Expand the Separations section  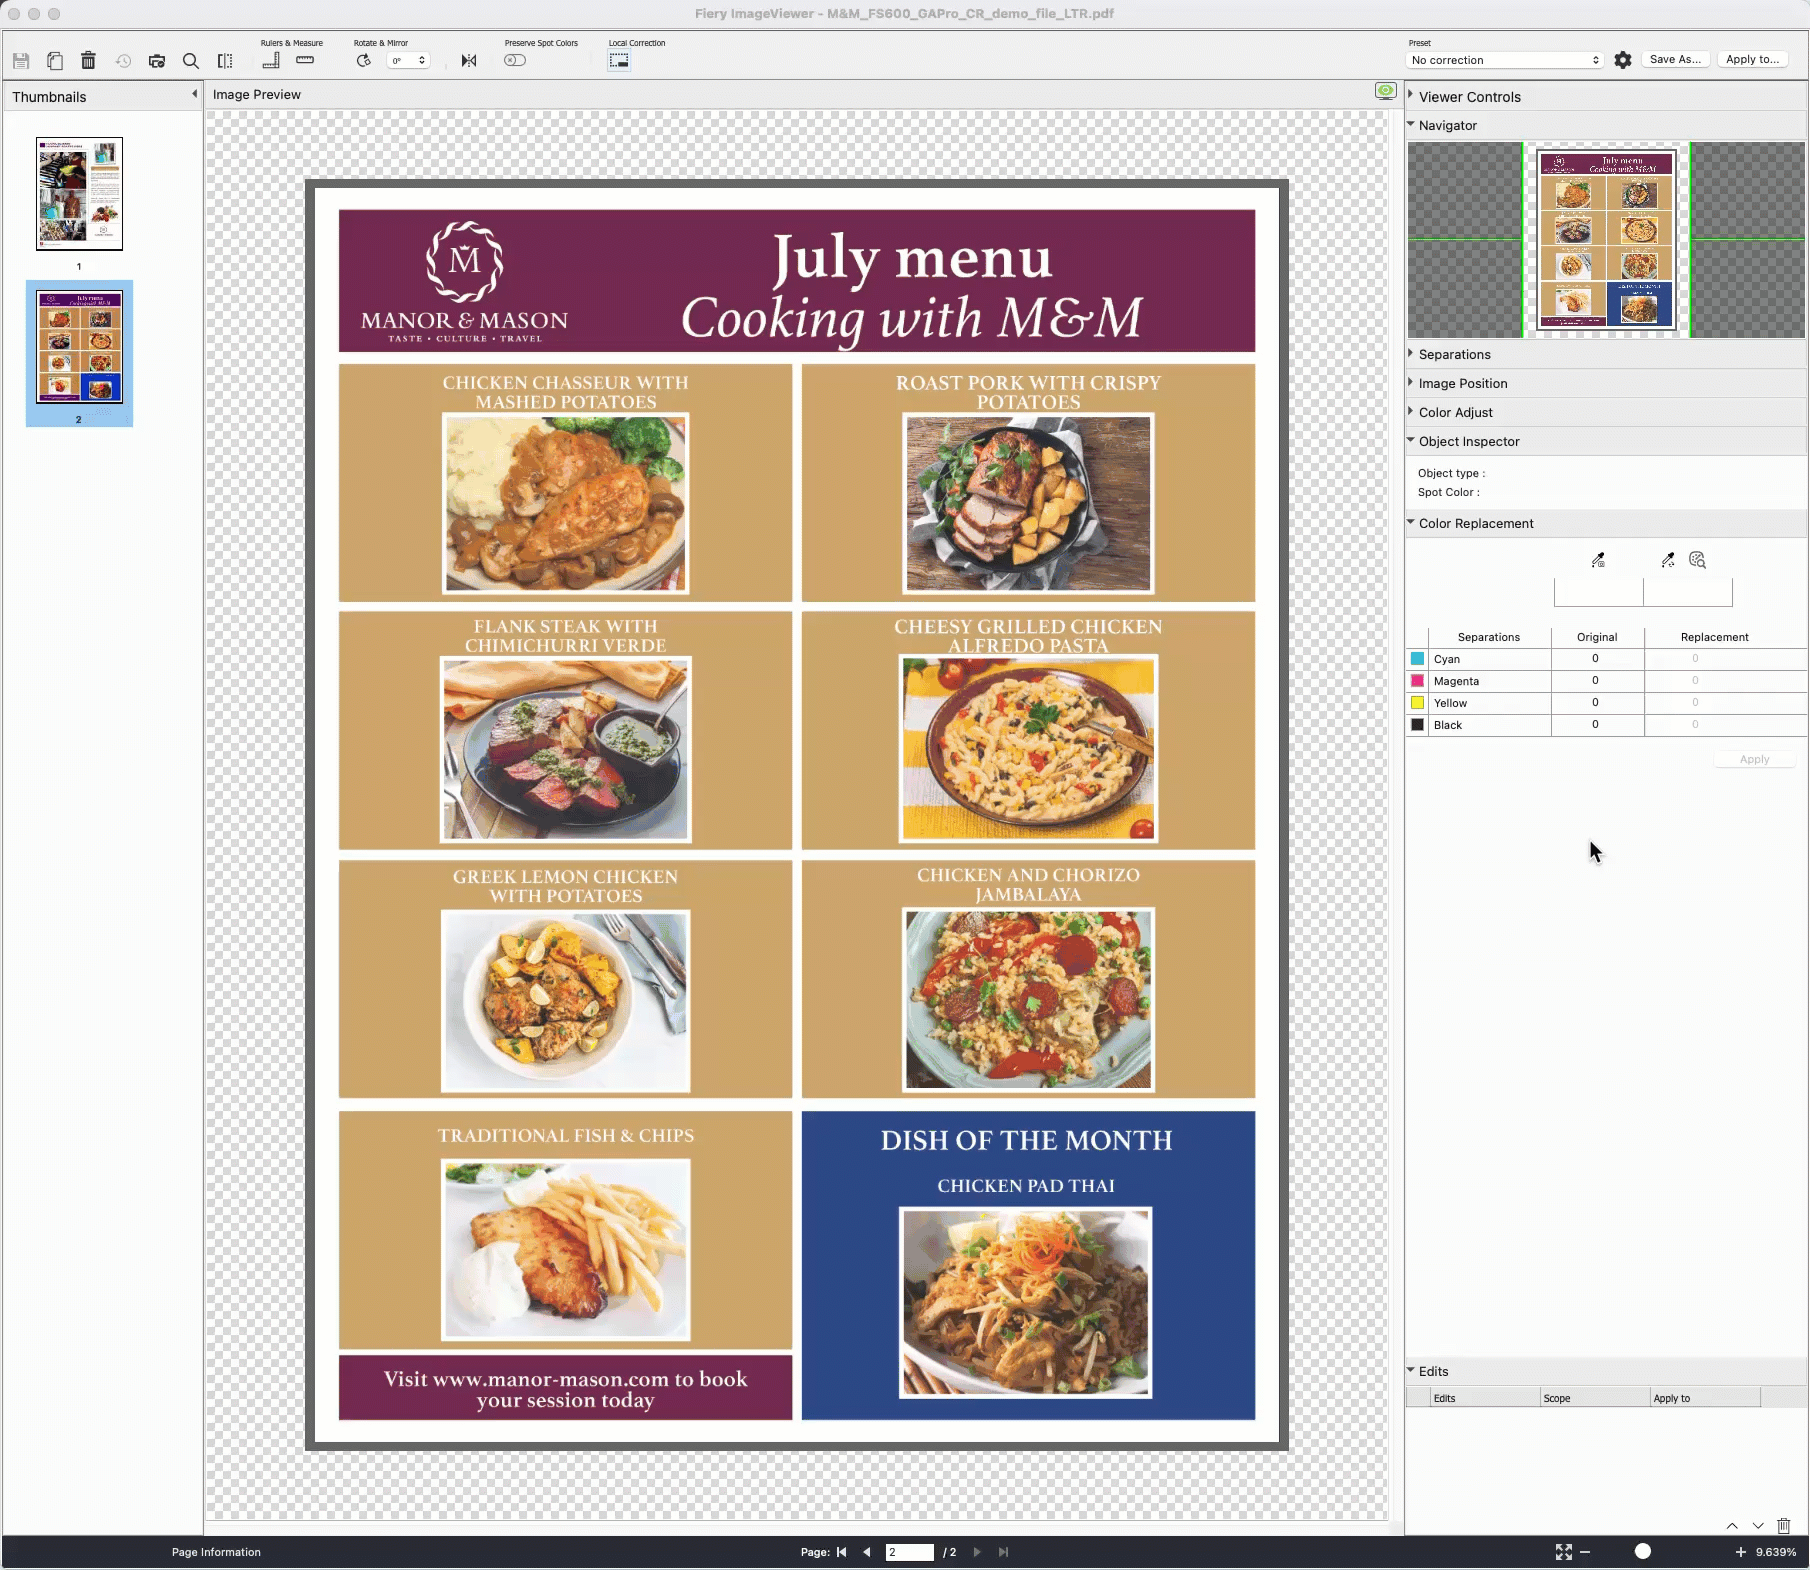click(1411, 353)
